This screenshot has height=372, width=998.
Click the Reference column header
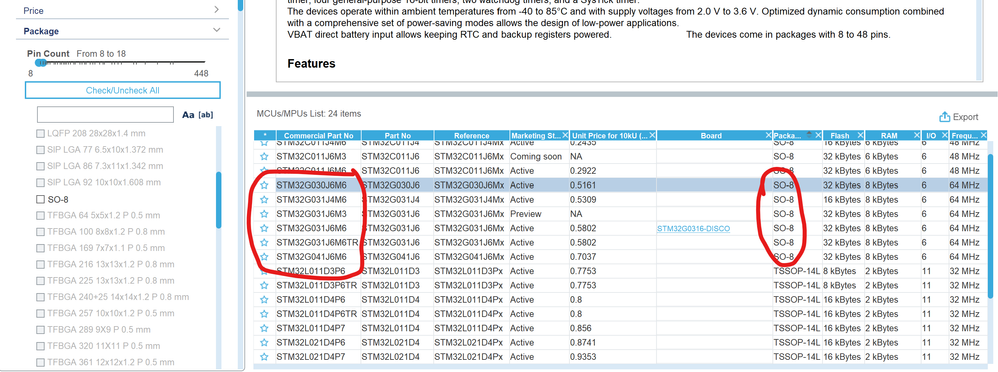pyautogui.click(x=472, y=136)
